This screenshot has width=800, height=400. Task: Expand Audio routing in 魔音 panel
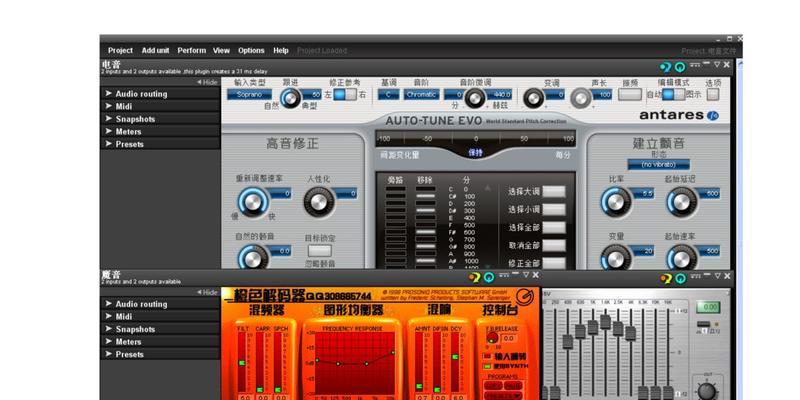click(160, 304)
